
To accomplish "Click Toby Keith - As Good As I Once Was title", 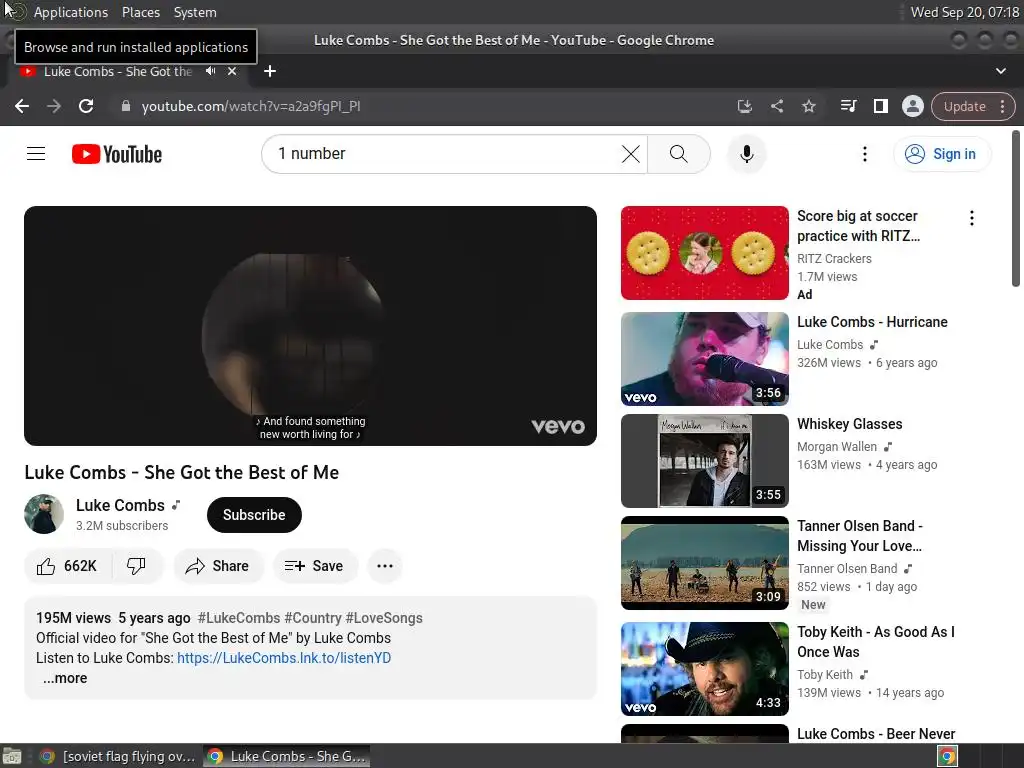I will (876, 642).
